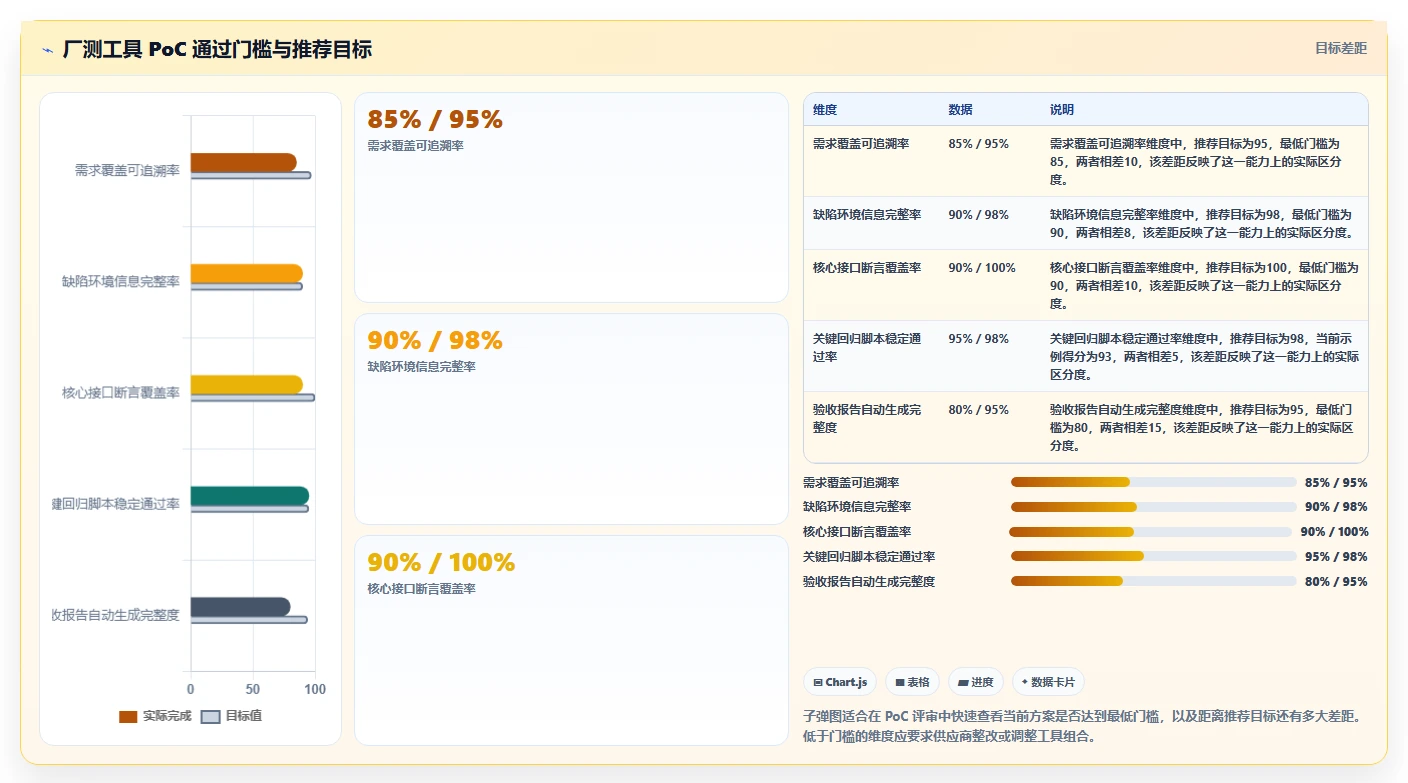1408x783 pixels.
Task: Click the table description mentioning 两者相差8
Action: (1202, 224)
